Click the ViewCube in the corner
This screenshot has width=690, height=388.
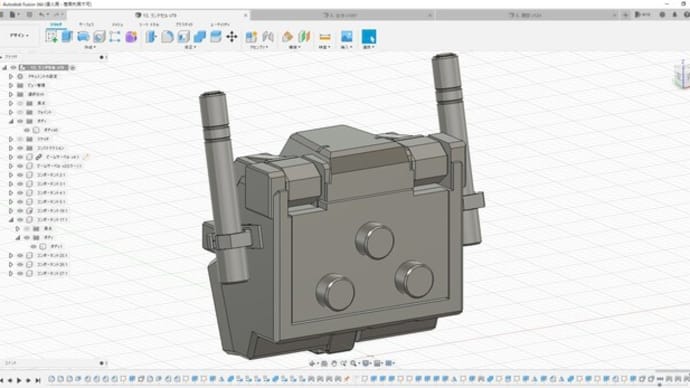[x=682, y=76]
